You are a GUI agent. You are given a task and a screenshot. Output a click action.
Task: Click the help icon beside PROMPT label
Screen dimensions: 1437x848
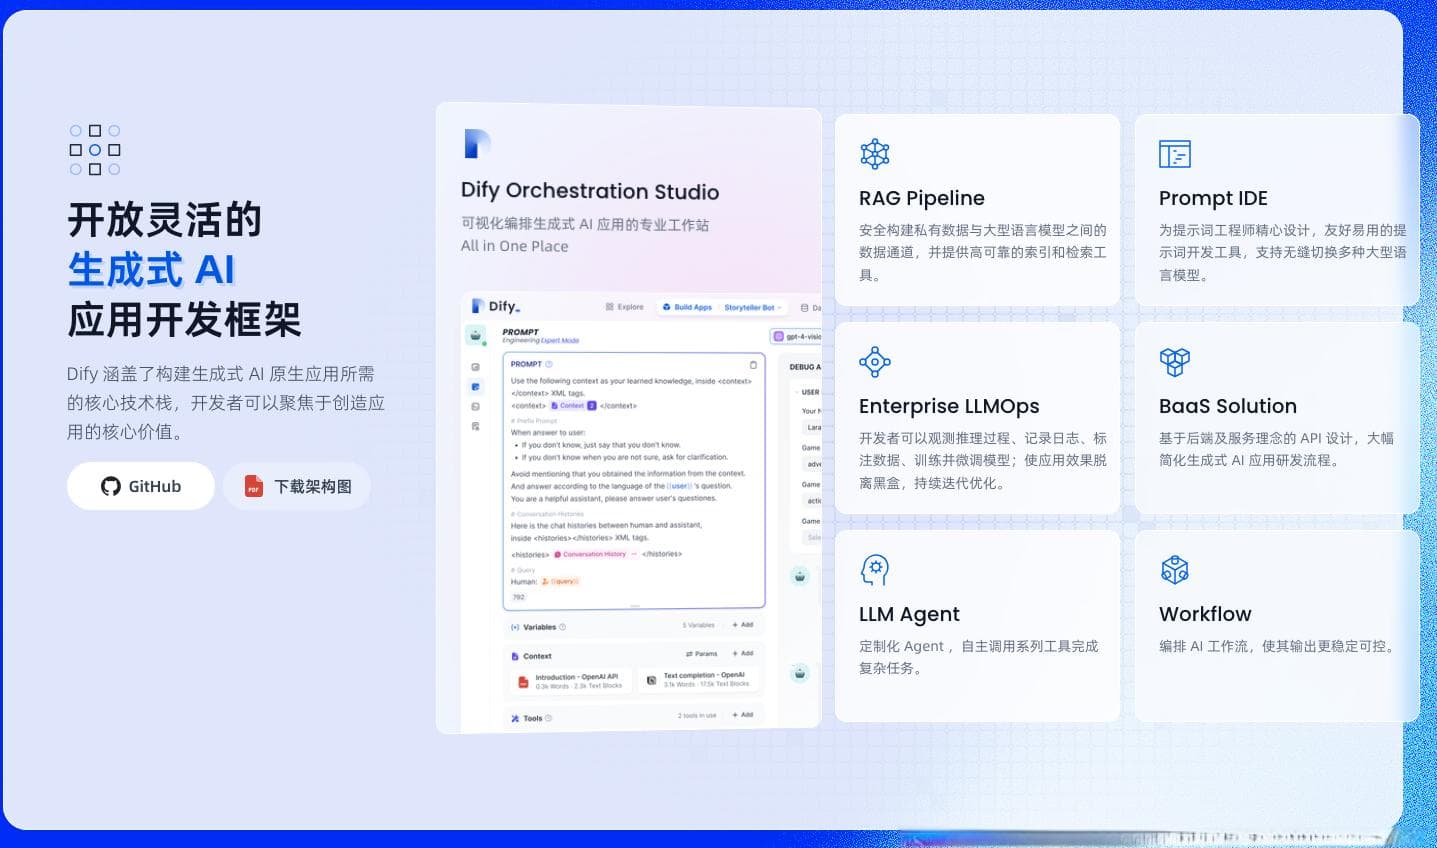[x=549, y=364]
